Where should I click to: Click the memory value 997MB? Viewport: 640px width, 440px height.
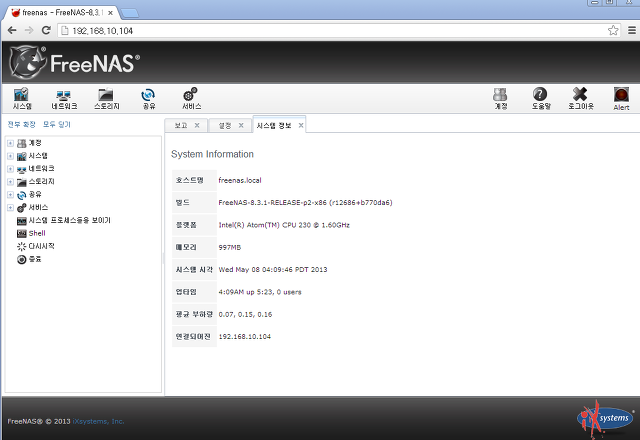click(x=230, y=247)
